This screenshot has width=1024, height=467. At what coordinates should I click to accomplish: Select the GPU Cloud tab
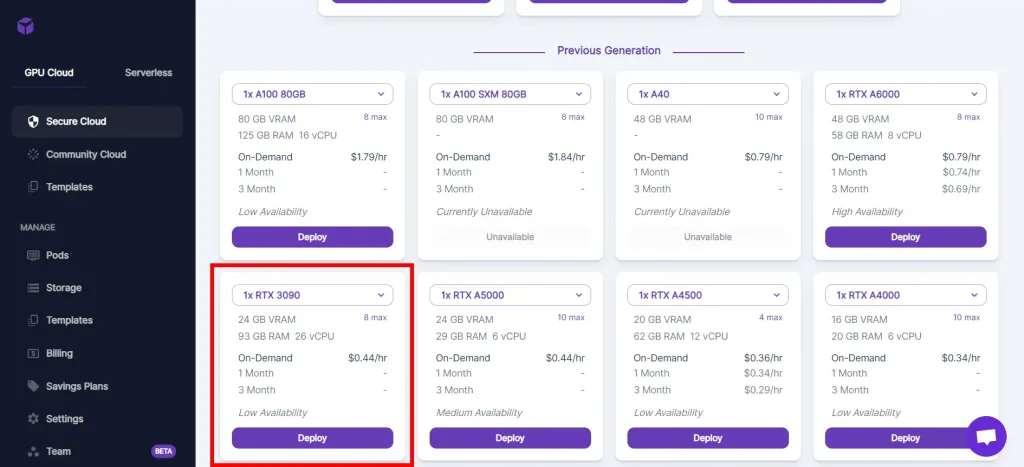click(49, 73)
